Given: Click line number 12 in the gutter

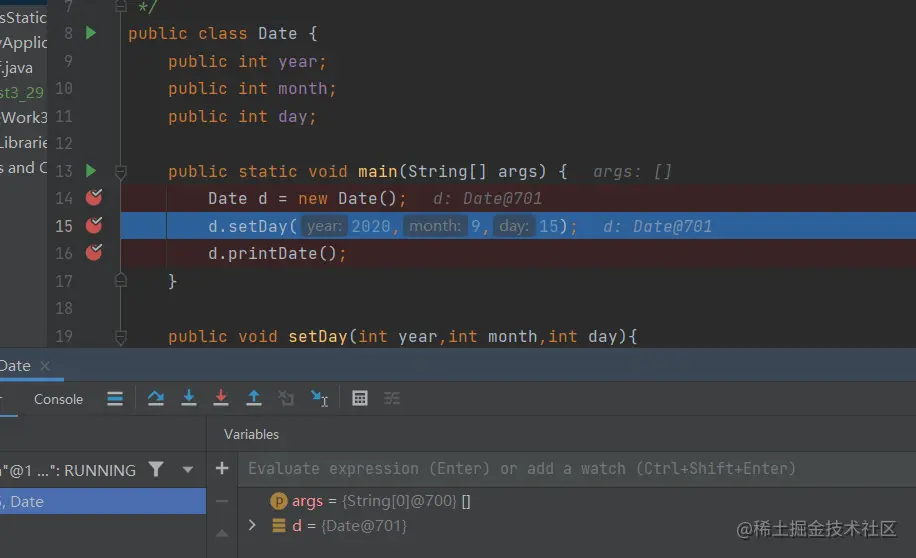Looking at the screenshot, I should [x=64, y=143].
